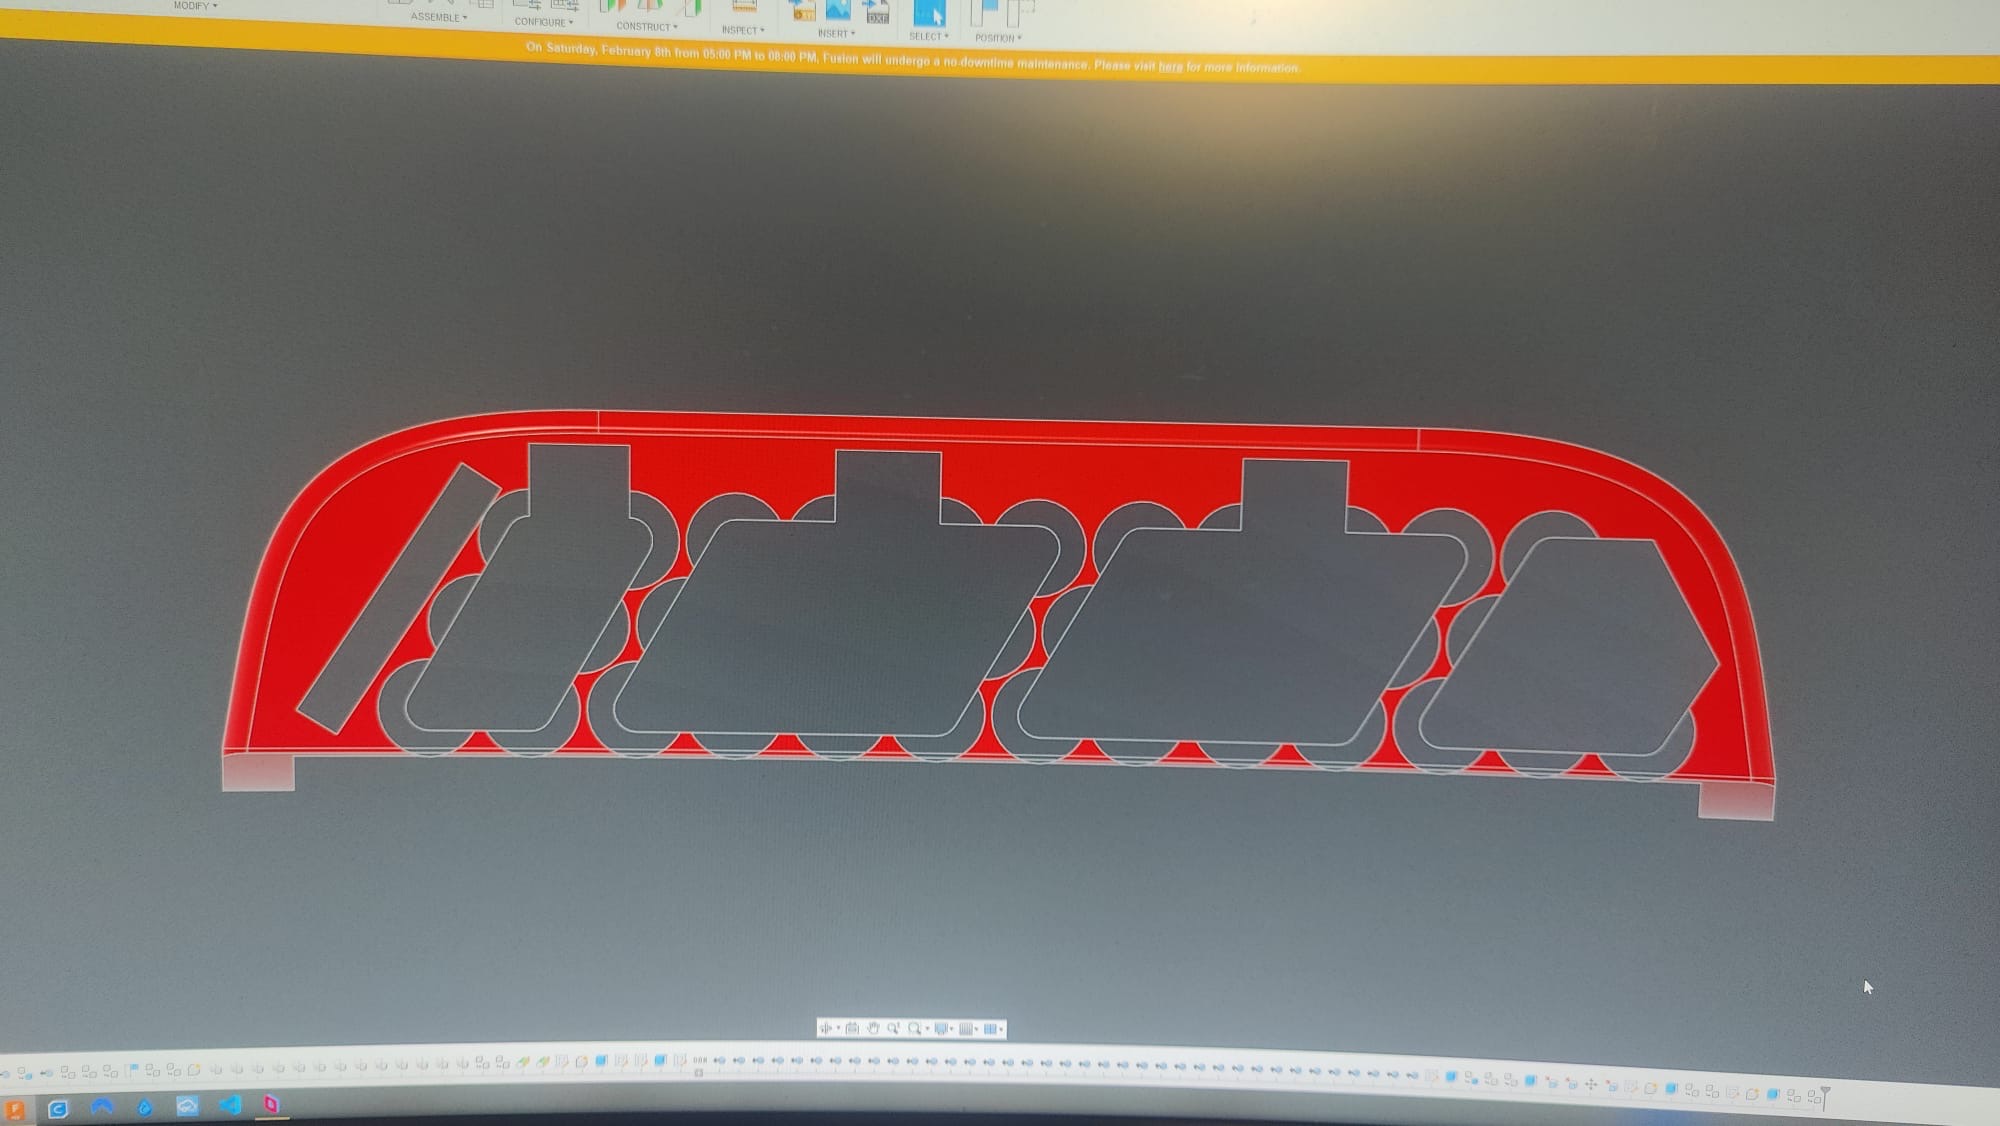The image size is (2000, 1126).
Task: Open the INSPECT menu
Action: click(x=742, y=31)
